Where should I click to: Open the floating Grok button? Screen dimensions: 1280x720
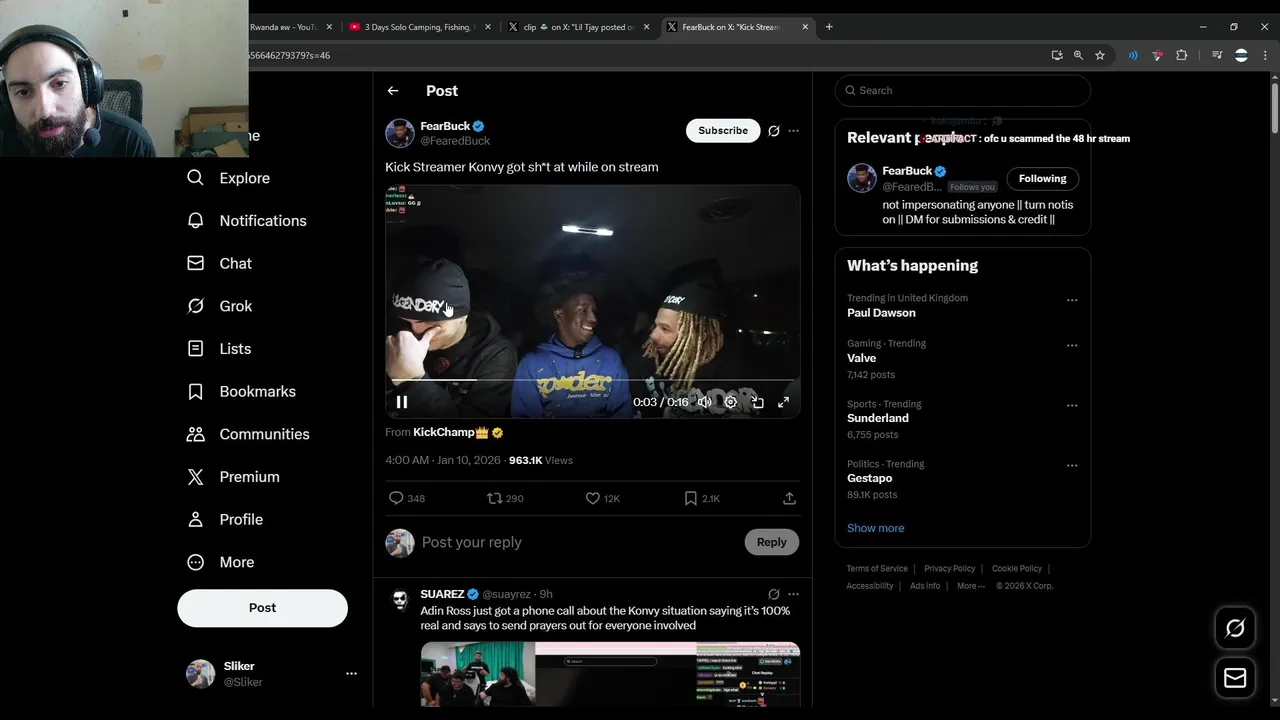tap(1235, 628)
